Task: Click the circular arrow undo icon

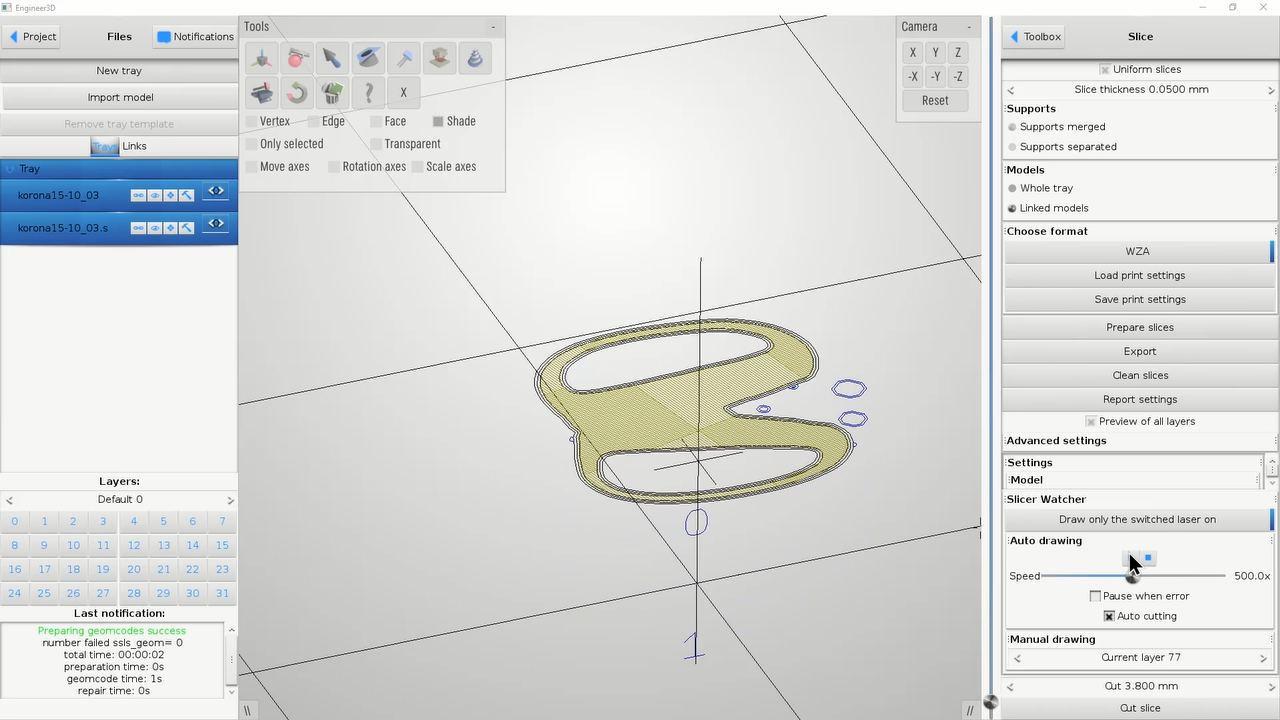Action: pos(297,93)
